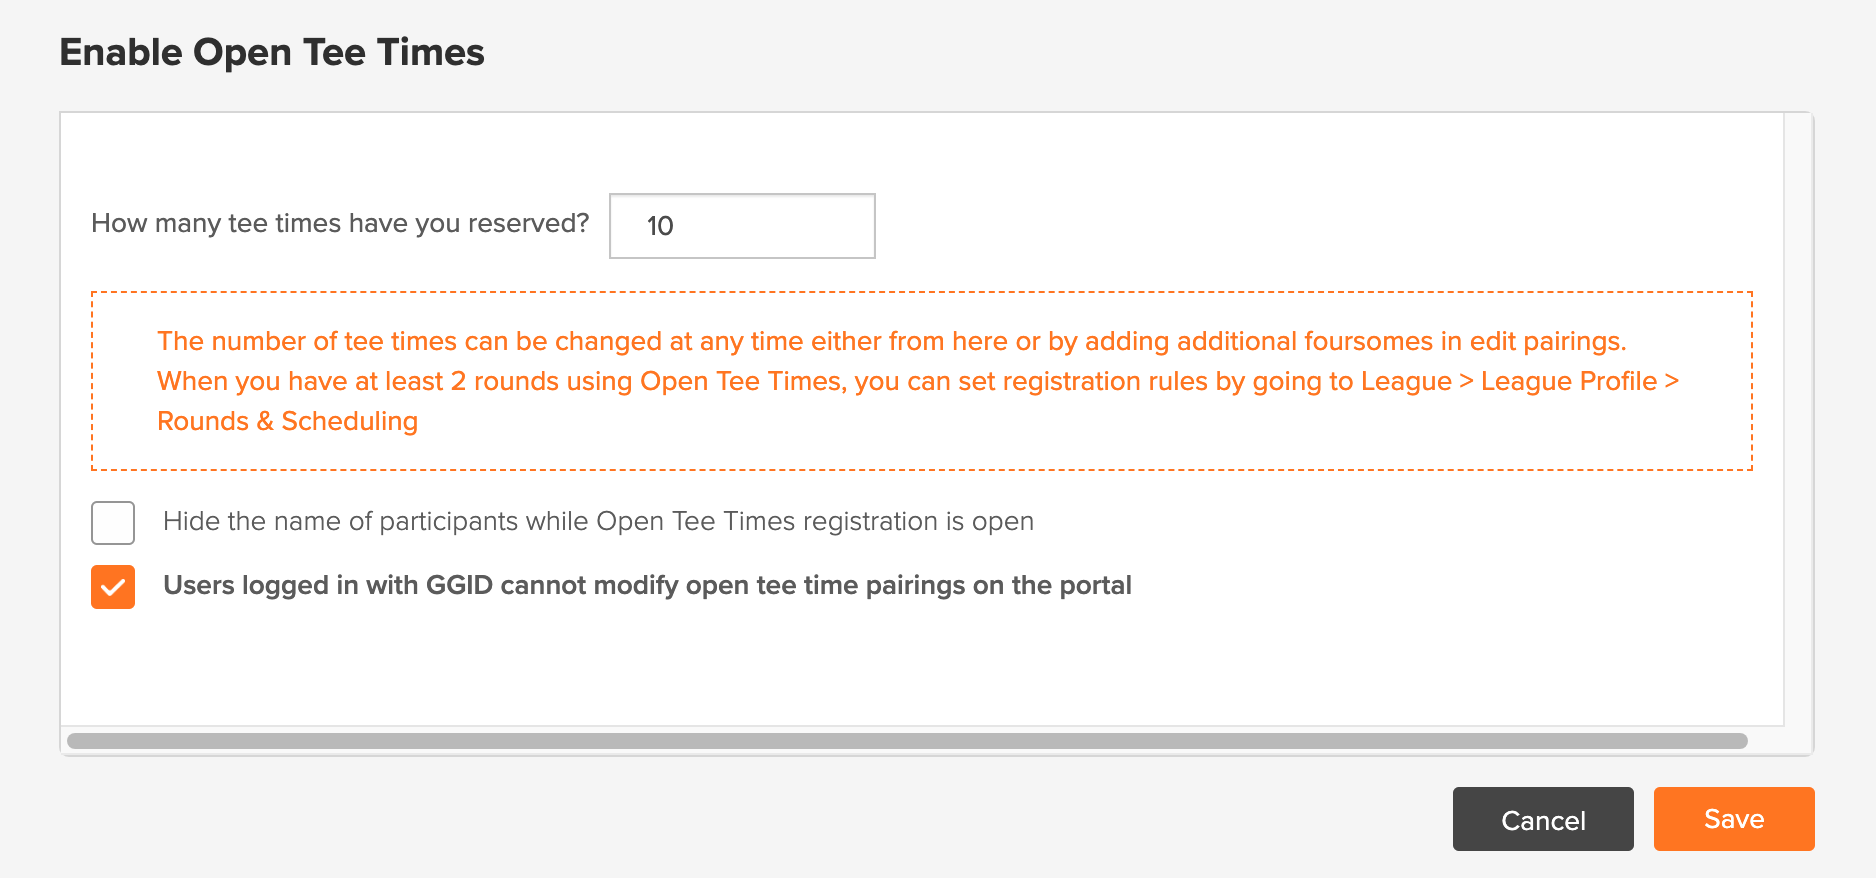Save the Open Tee Times settings
Screen dimensions: 1876x878
tap(1733, 819)
